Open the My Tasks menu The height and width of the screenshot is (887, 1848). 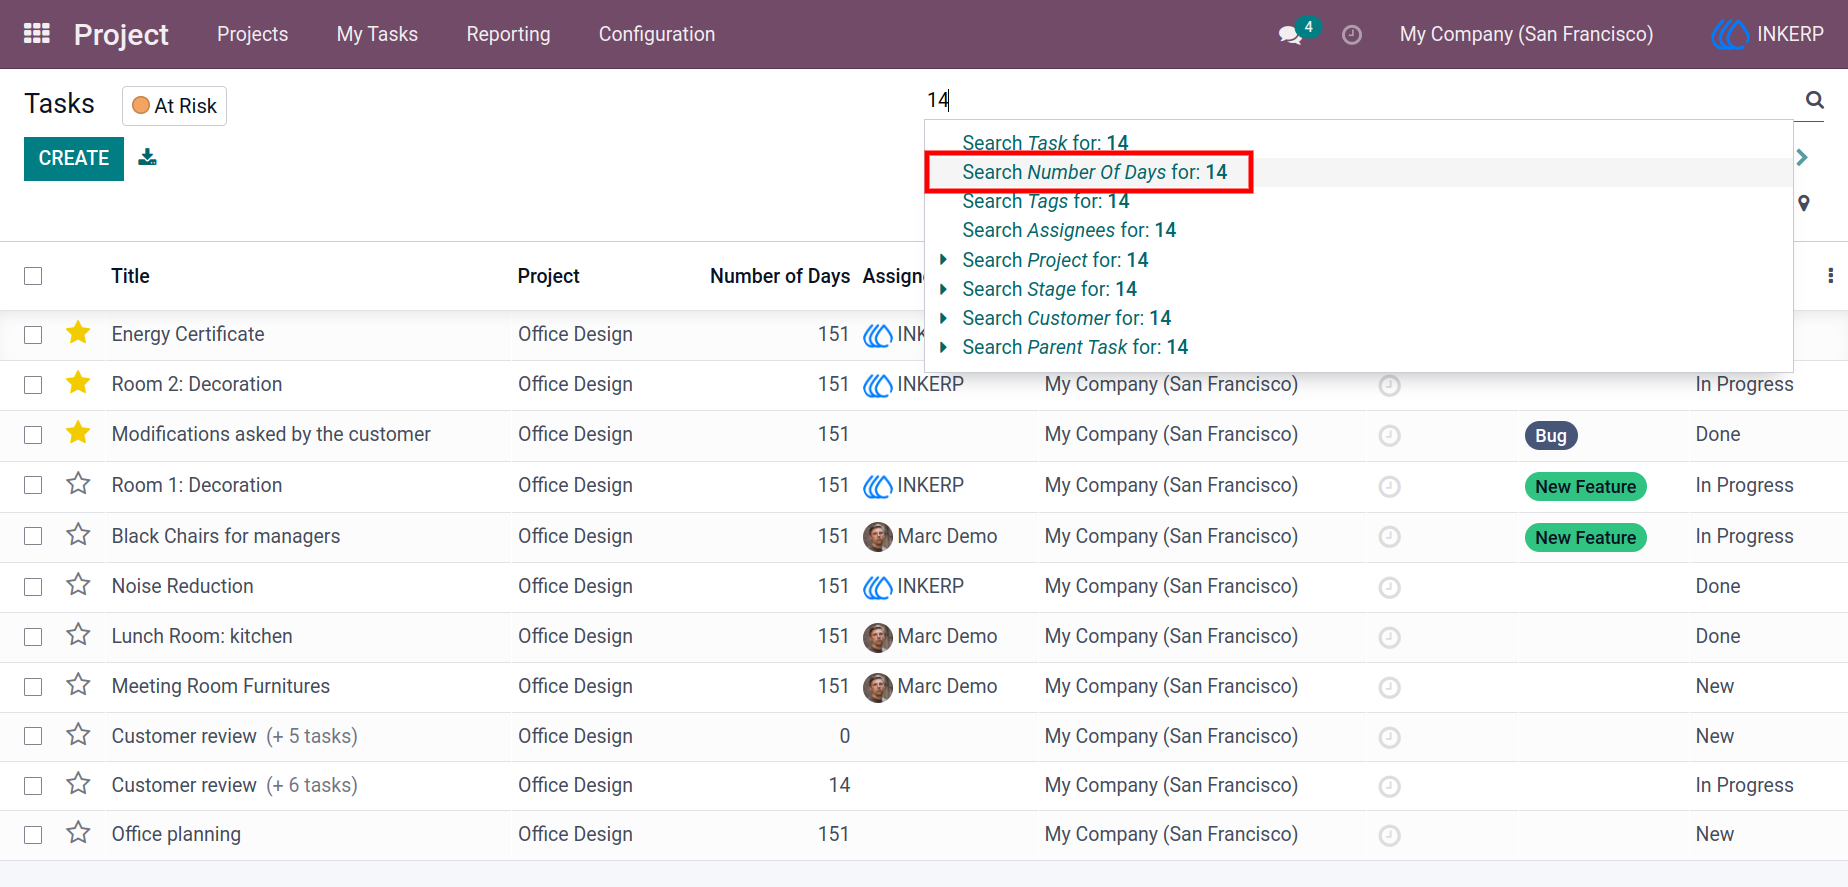pyautogui.click(x=377, y=34)
